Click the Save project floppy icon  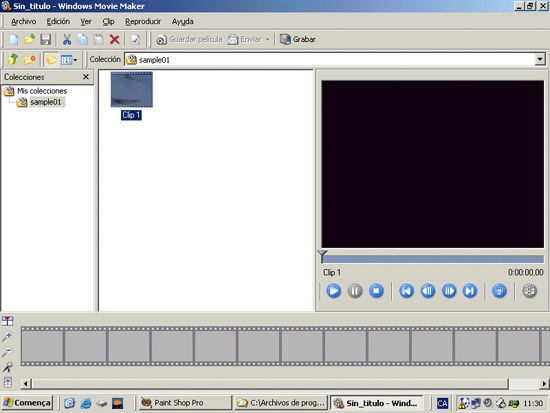click(x=46, y=39)
